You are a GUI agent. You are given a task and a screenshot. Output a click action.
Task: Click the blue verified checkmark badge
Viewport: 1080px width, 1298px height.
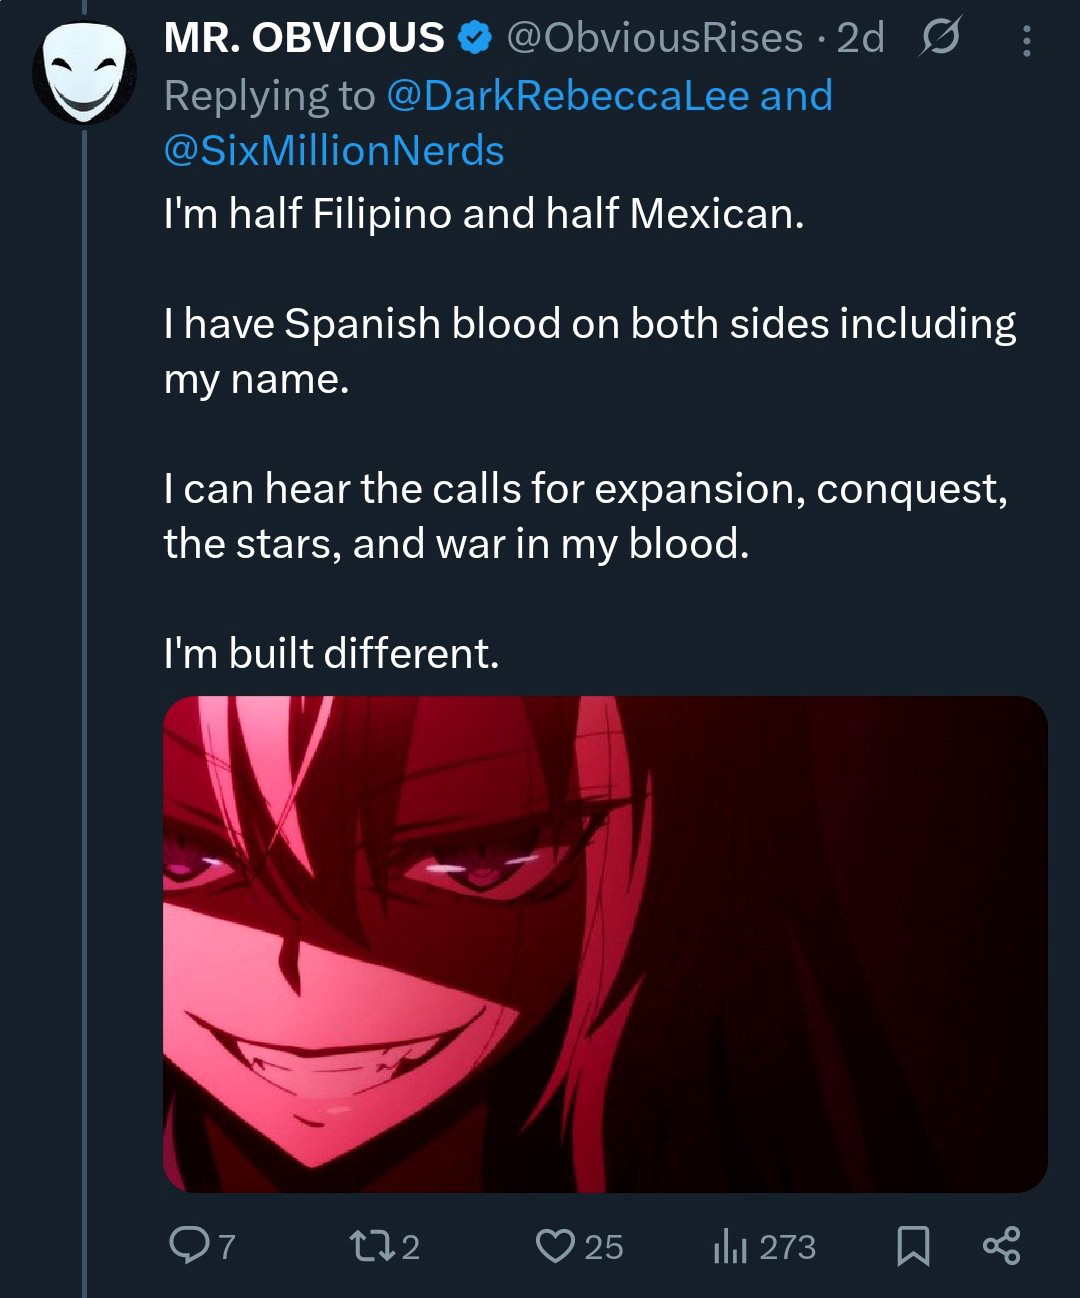[474, 38]
